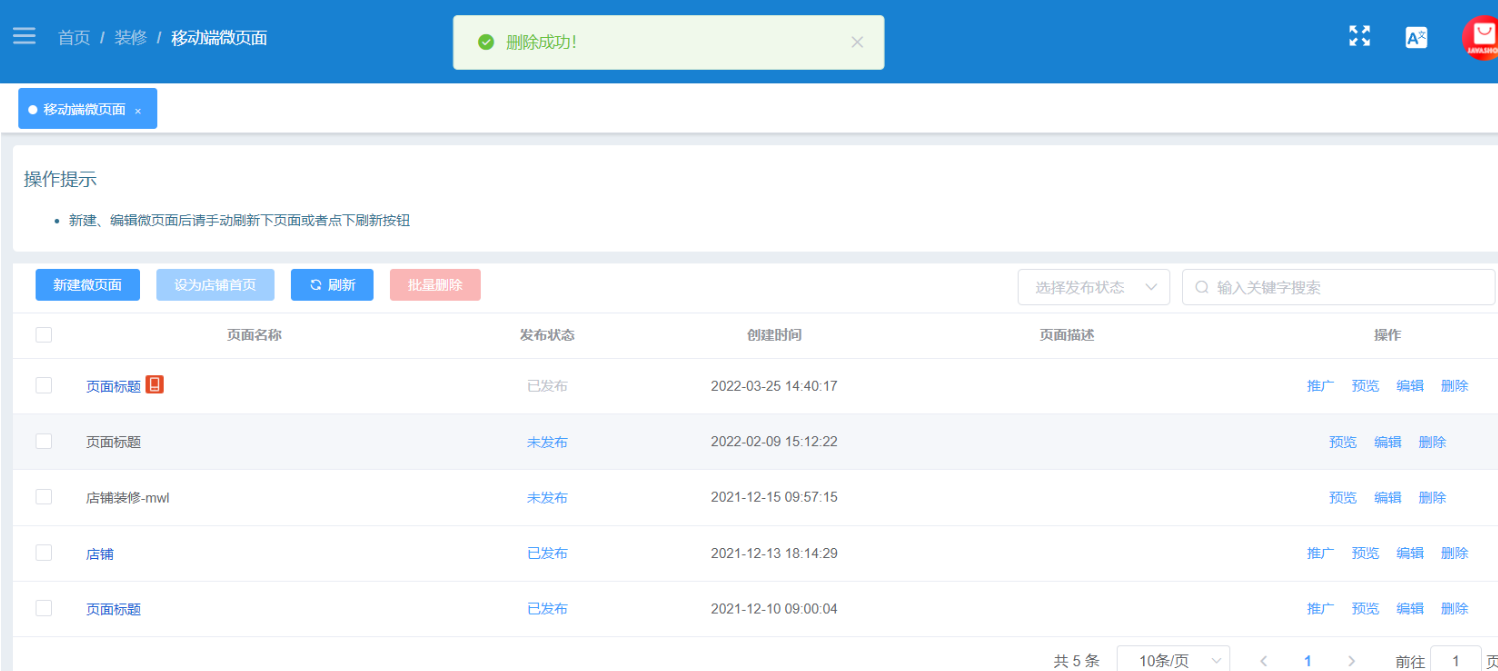Check the 店铺装修-mwl row checkbox
Image resolution: width=1498 pixels, height=671 pixels.
[x=44, y=497]
